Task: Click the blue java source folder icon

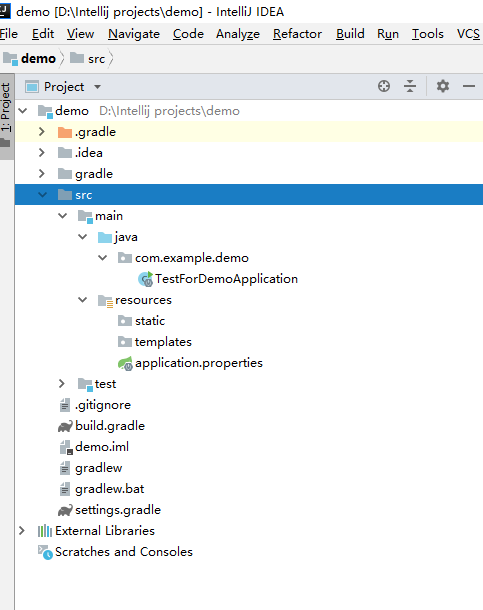Action: click(x=105, y=237)
